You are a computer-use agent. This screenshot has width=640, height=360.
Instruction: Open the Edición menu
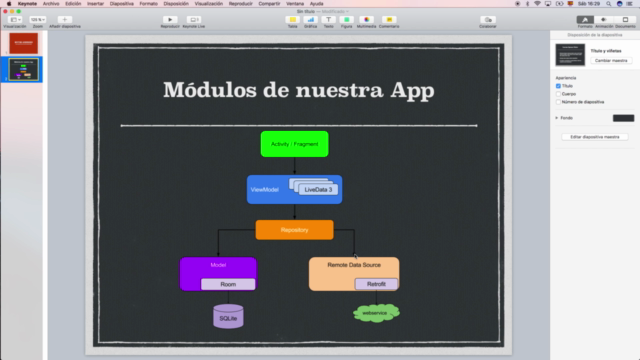click(73, 4)
